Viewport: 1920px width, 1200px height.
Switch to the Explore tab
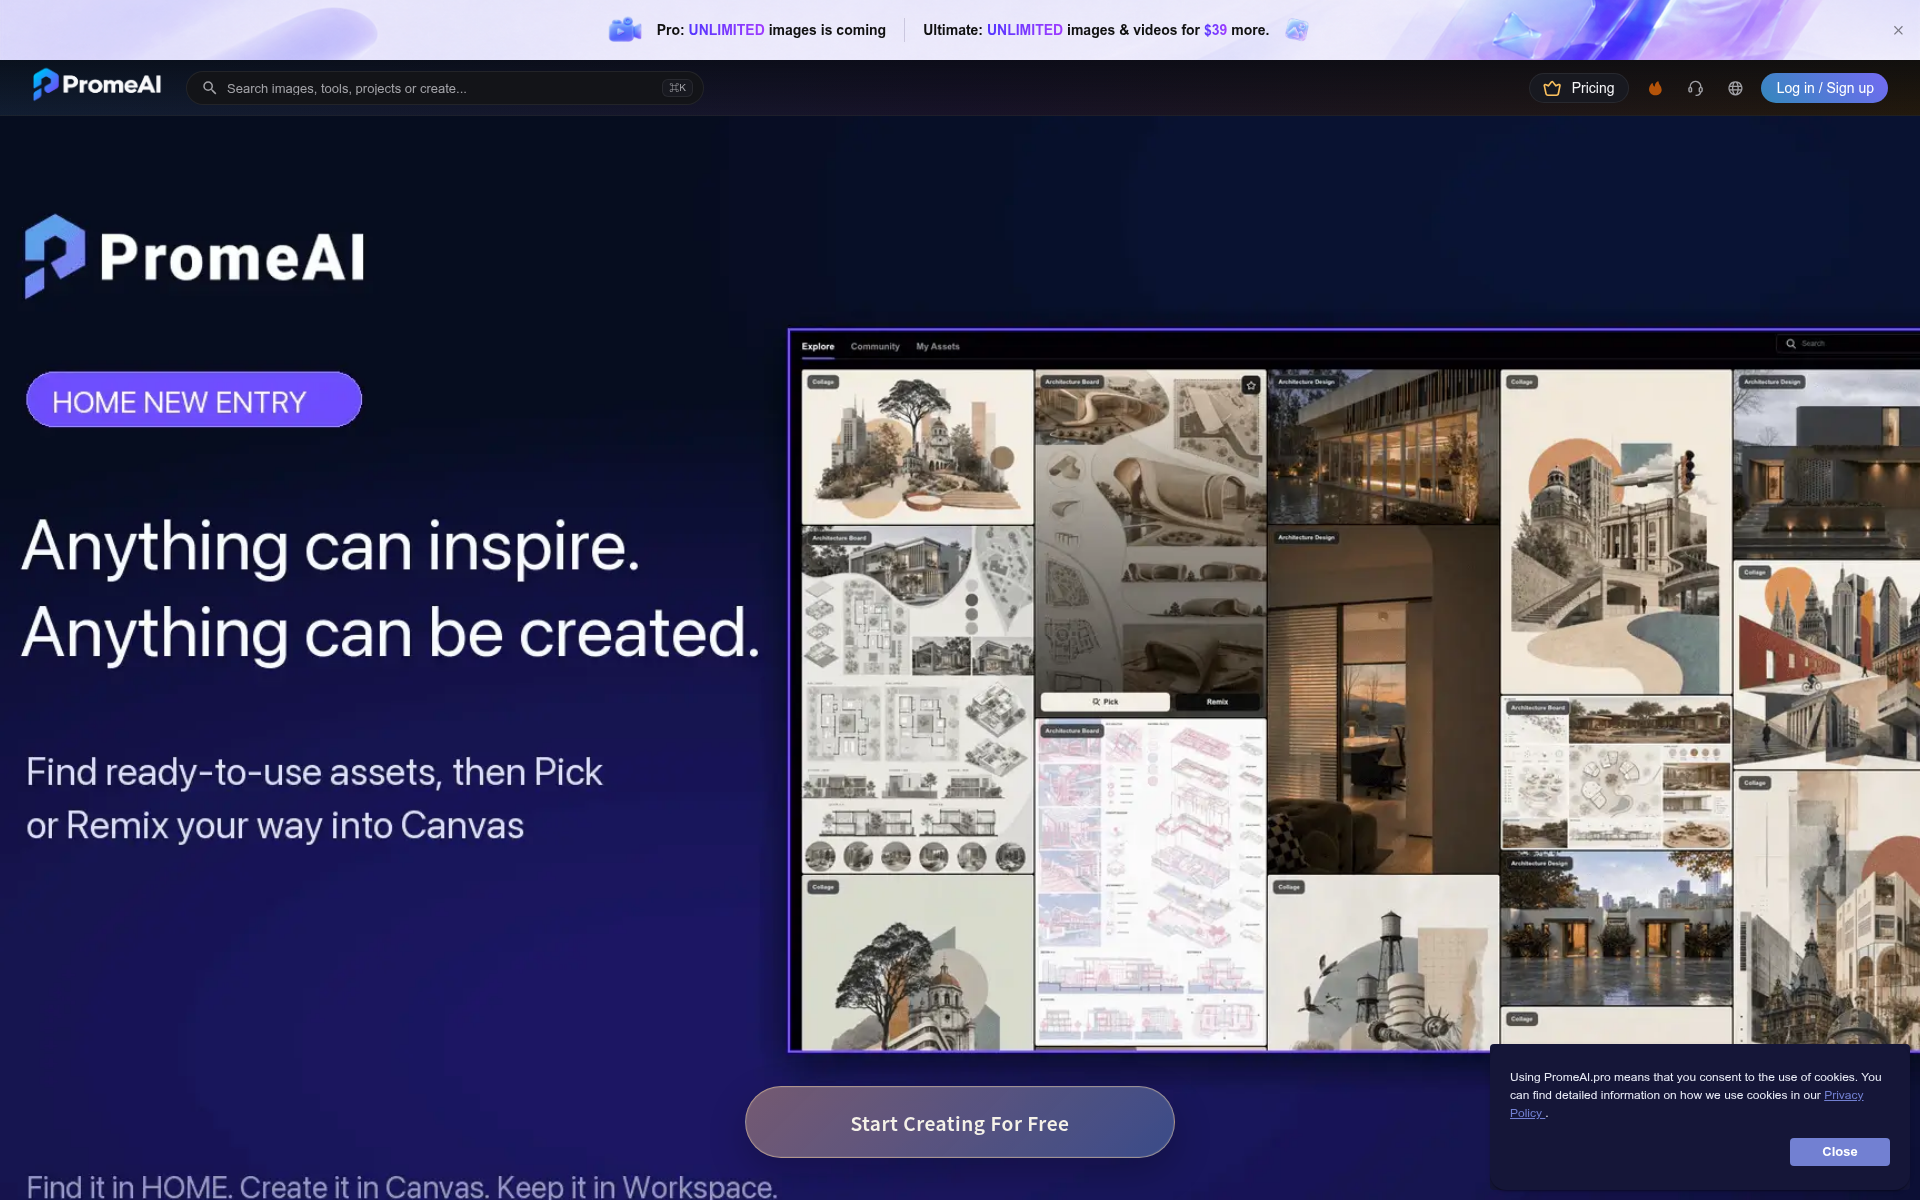[x=817, y=346]
